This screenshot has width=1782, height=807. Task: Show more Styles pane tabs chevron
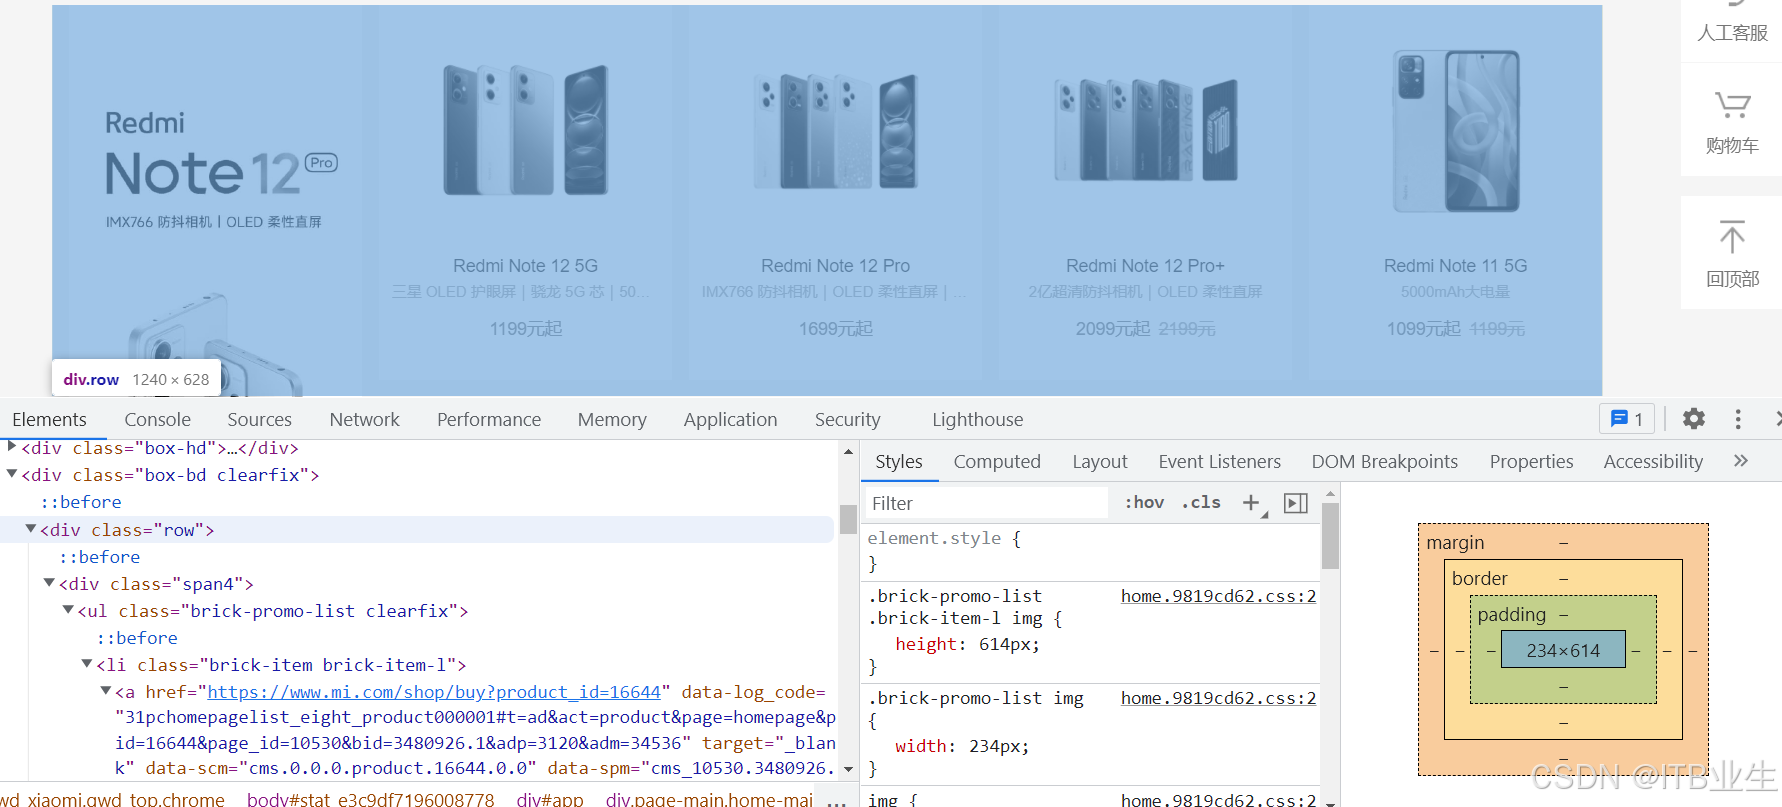(x=1741, y=461)
